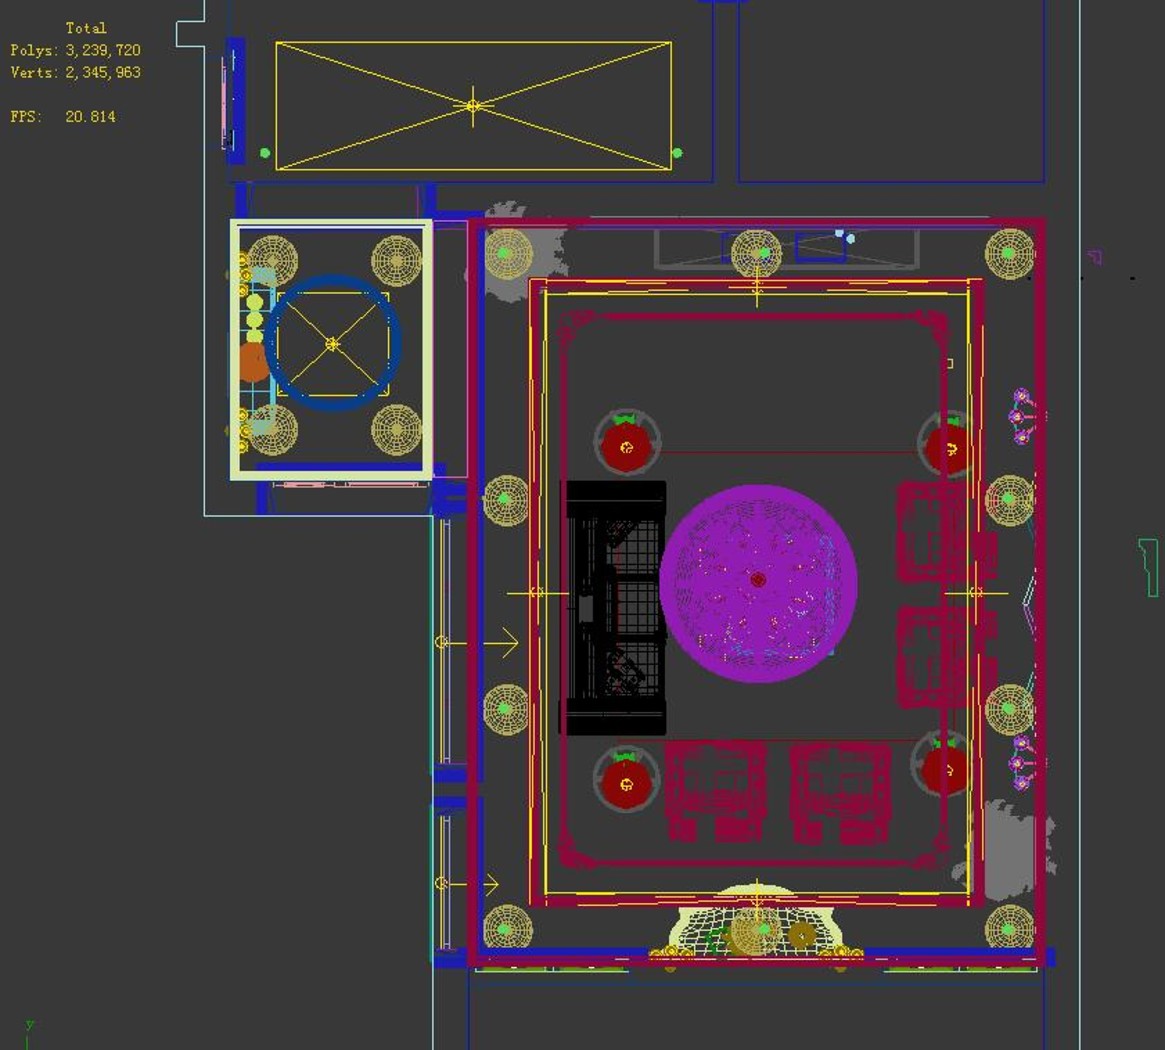The height and width of the screenshot is (1050, 1165).
Task: Select the green profile spline at far right
Action: 1149,567
